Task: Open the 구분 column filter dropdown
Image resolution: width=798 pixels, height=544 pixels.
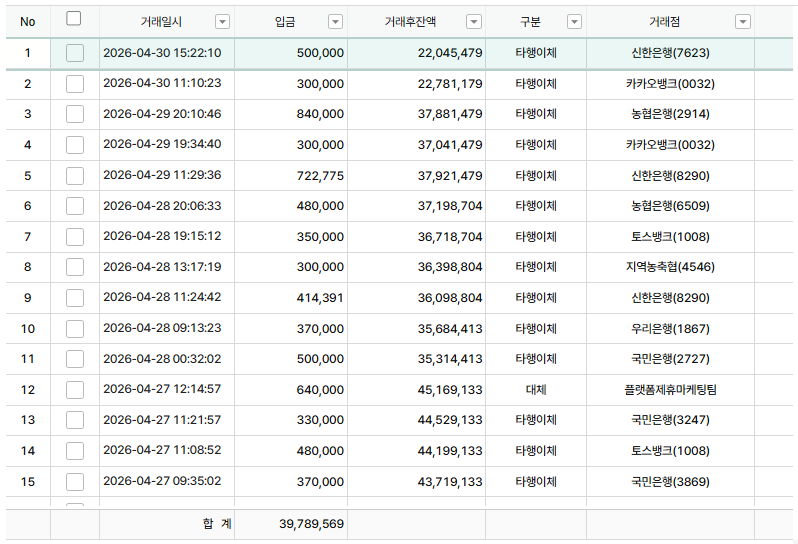Action: click(574, 22)
